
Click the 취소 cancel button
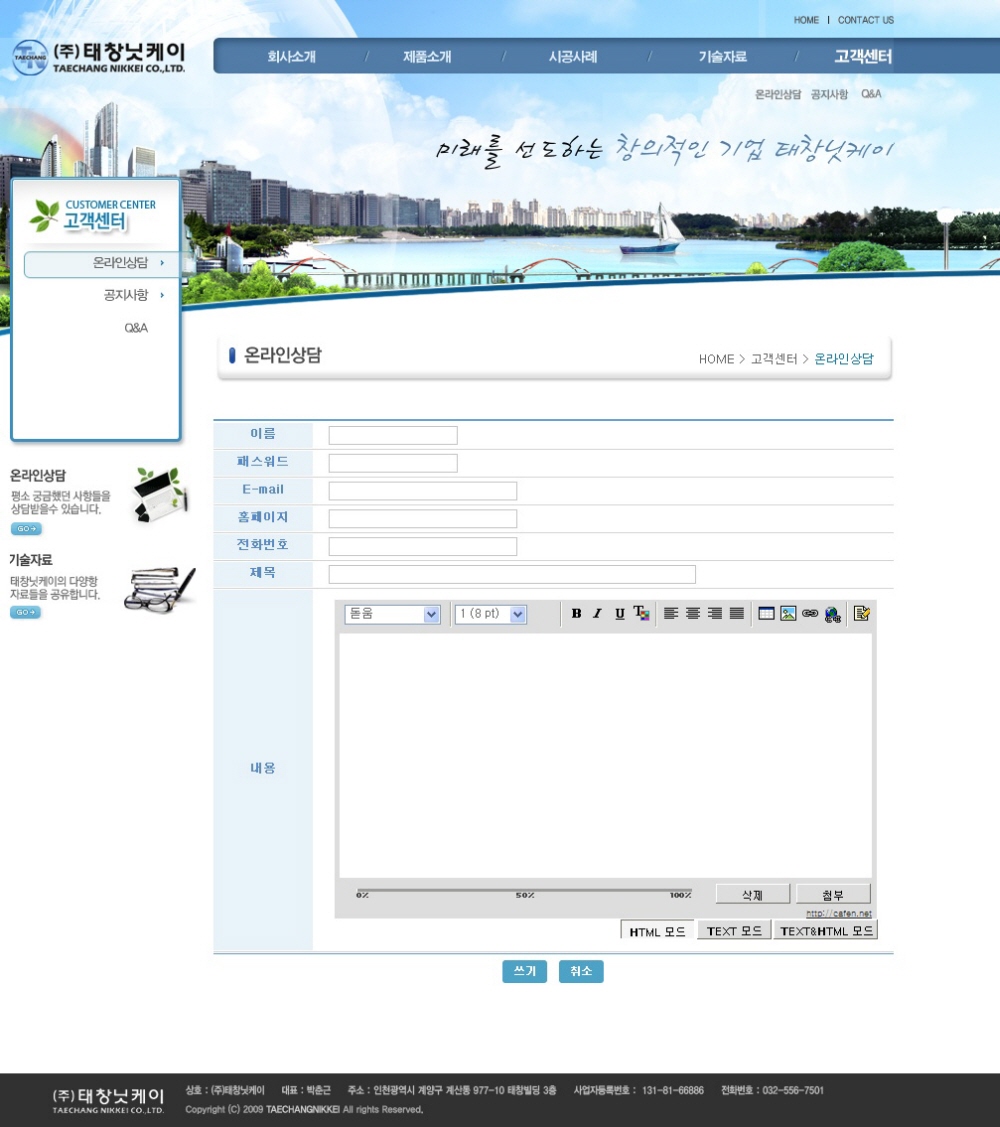[581, 972]
